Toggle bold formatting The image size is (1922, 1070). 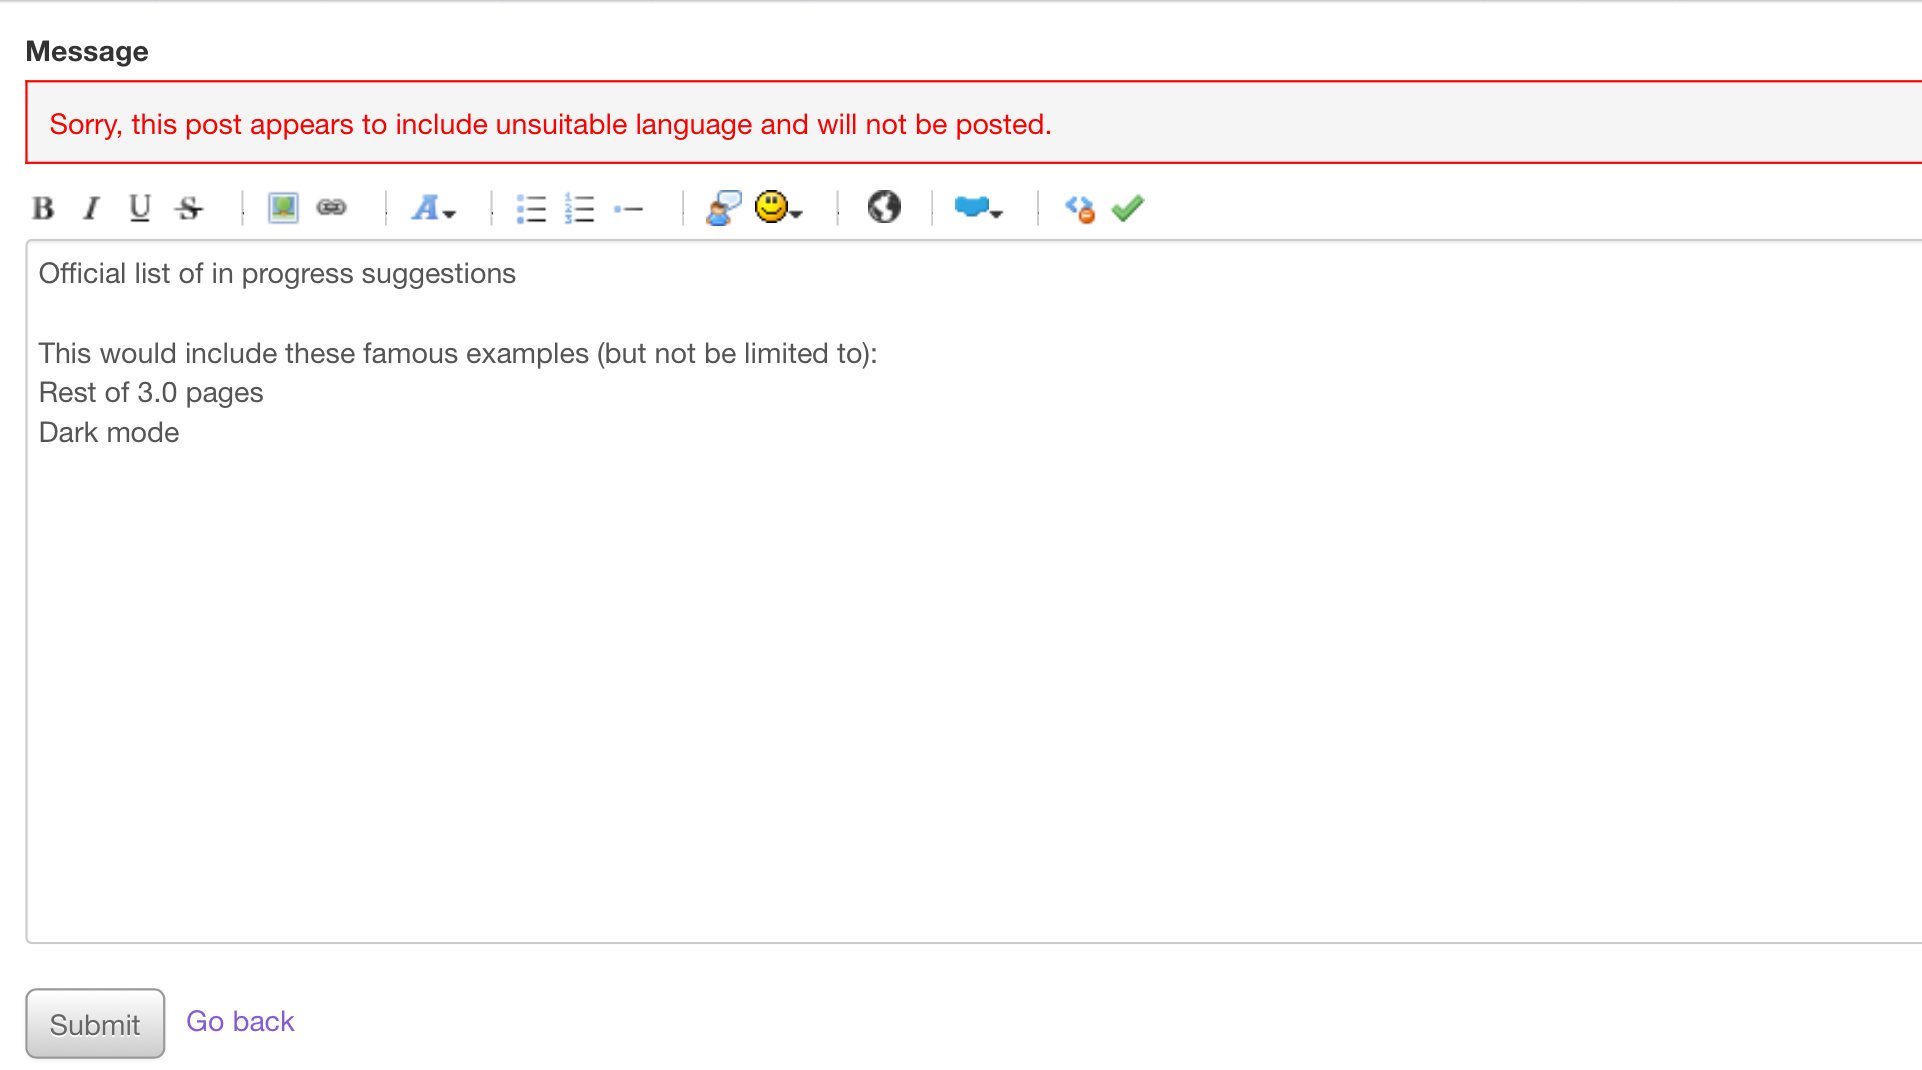click(43, 208)
